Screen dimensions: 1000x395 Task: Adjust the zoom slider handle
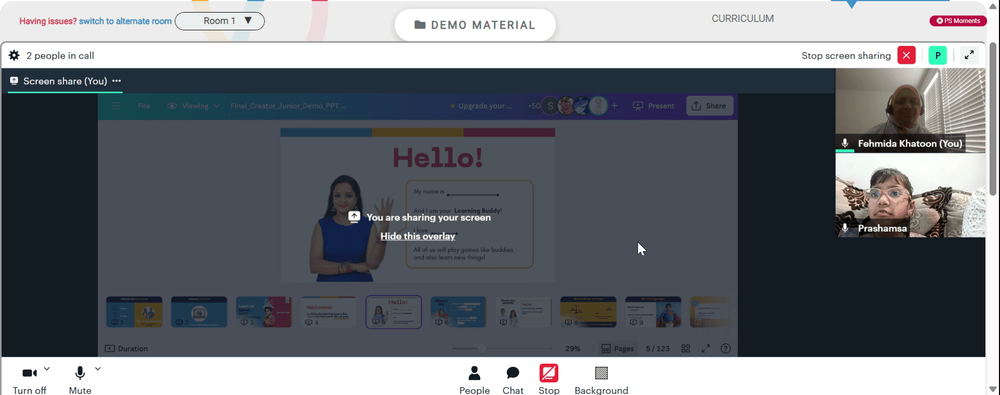[482, 348]
